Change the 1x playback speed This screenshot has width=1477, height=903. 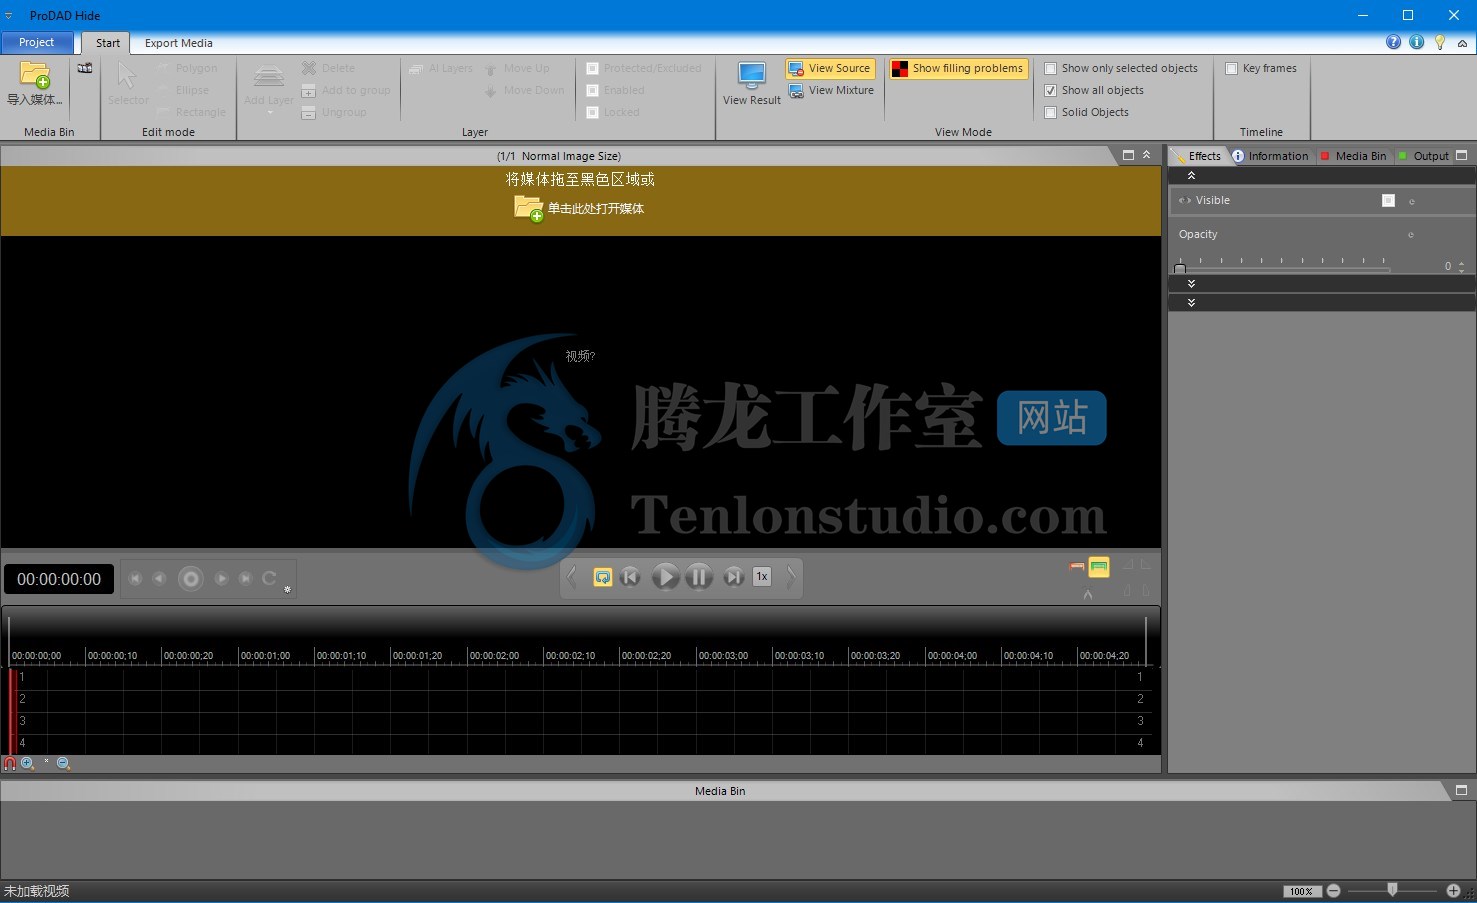(x=762, y=577)
